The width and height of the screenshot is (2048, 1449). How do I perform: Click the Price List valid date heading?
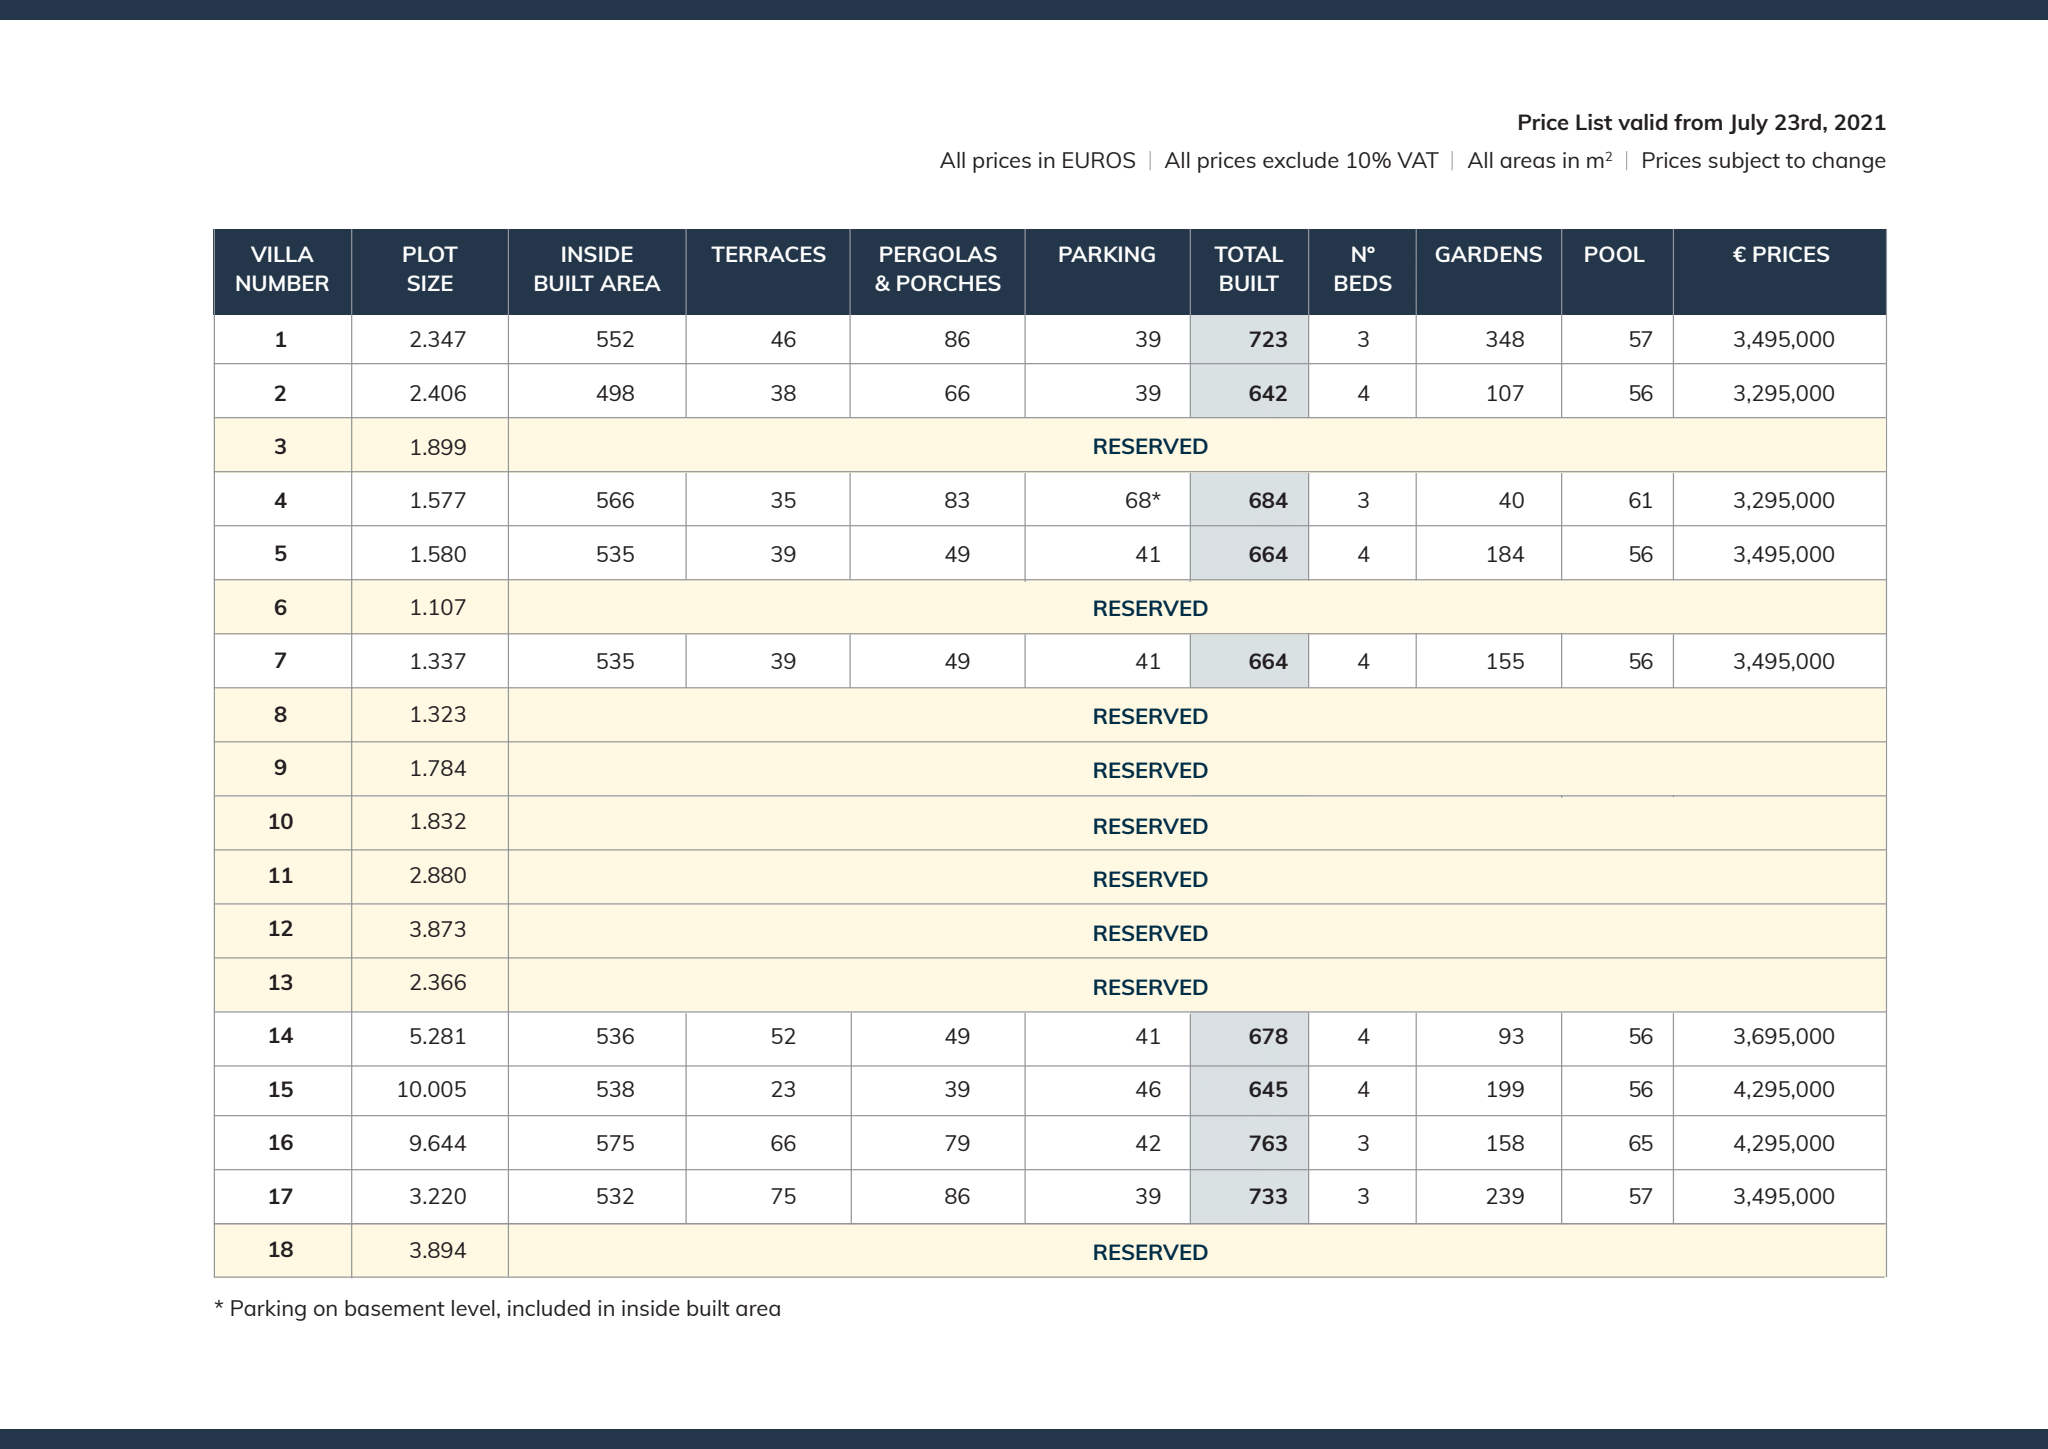(x=1701, y=123)
